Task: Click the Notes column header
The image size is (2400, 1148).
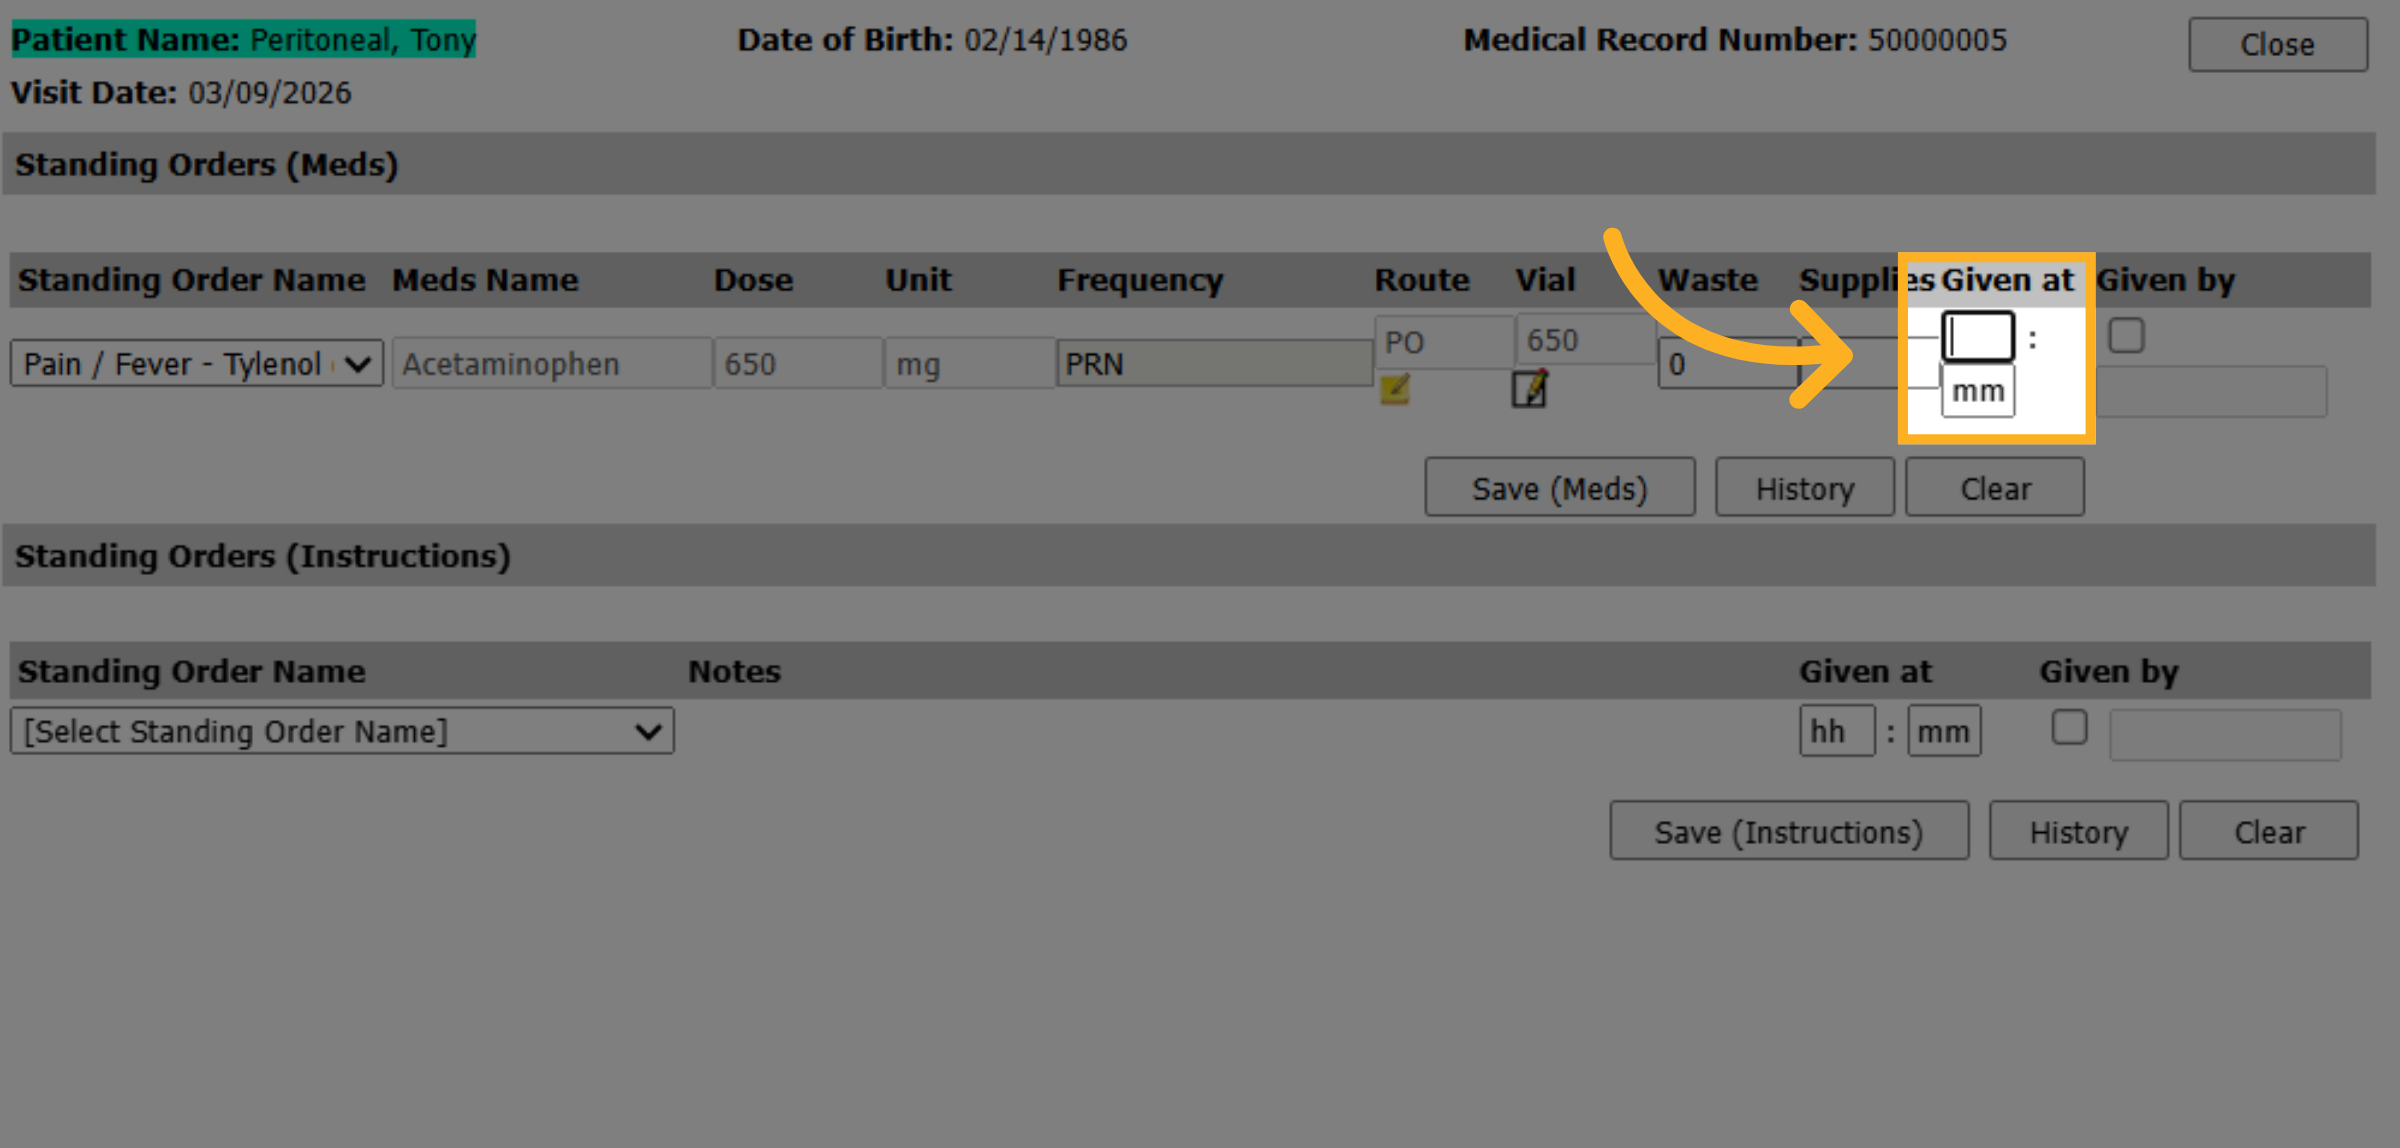Action: pos(734,671)
